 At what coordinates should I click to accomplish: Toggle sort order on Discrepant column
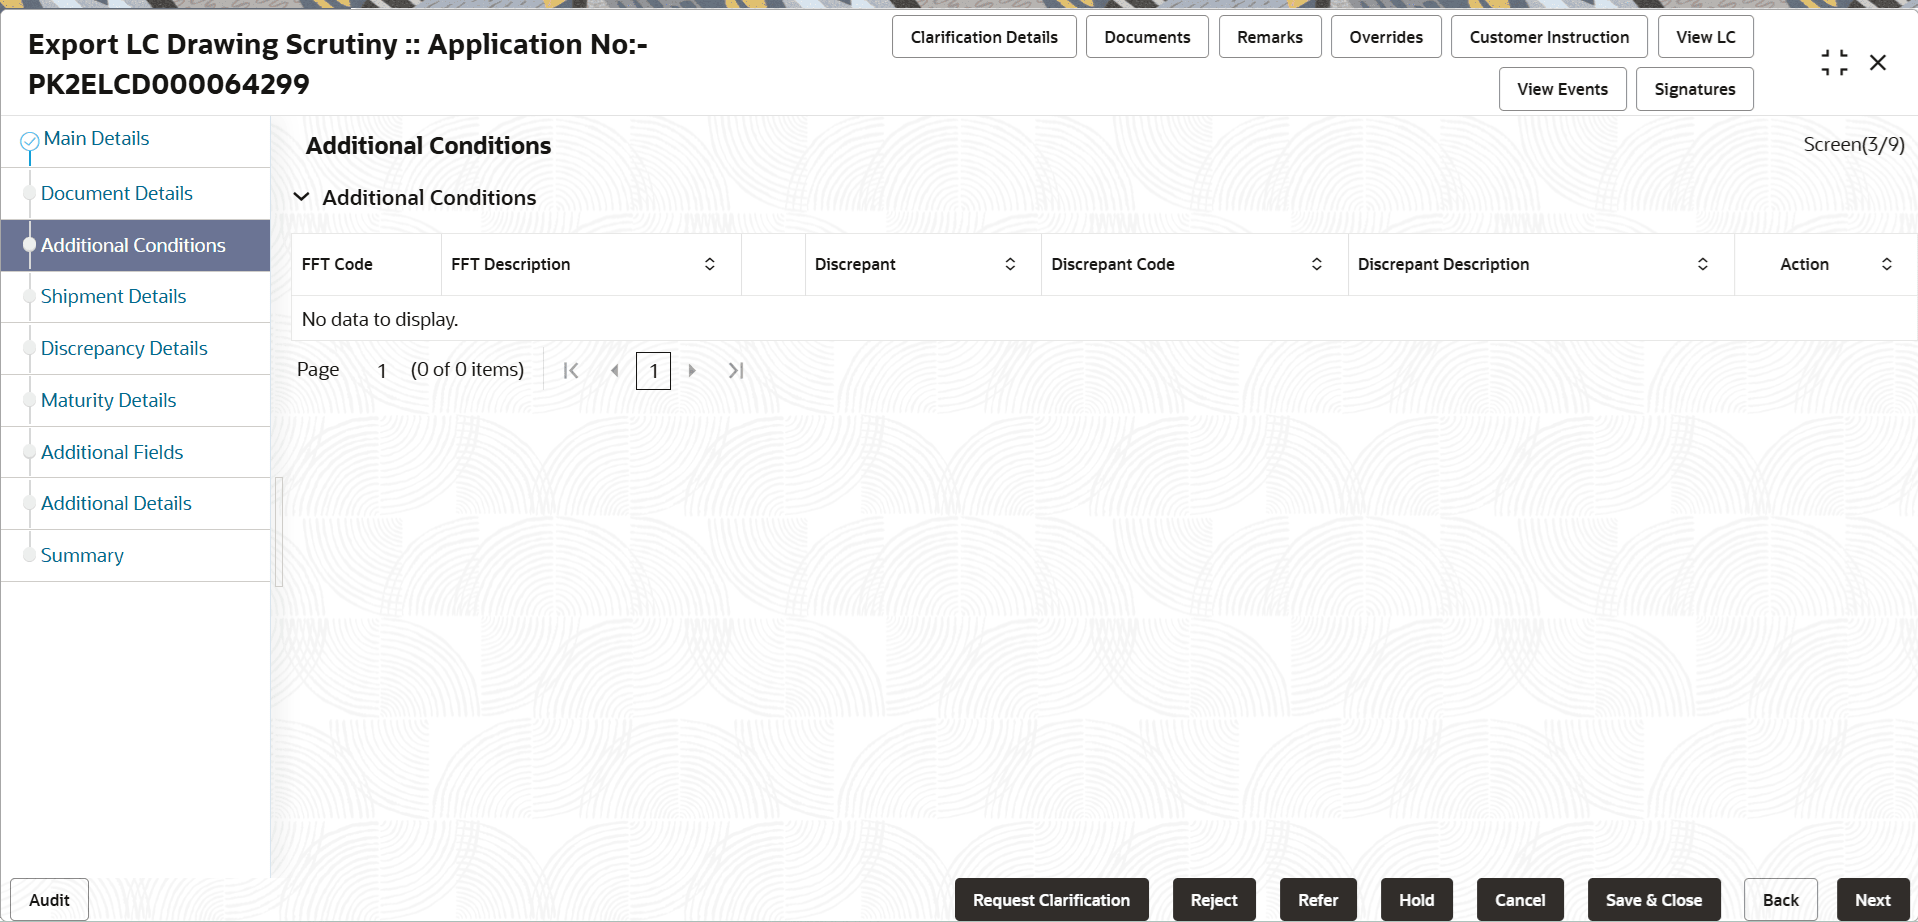[1010, 264]
